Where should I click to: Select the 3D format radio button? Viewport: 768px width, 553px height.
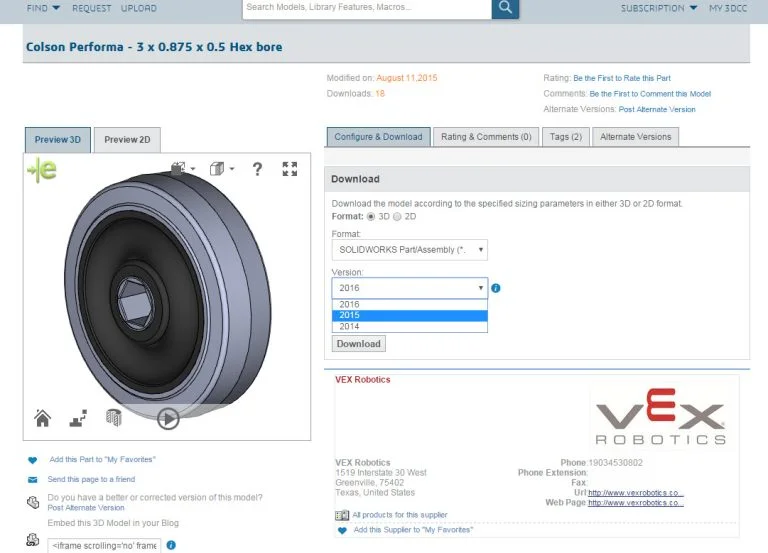[x=372, y=216]
